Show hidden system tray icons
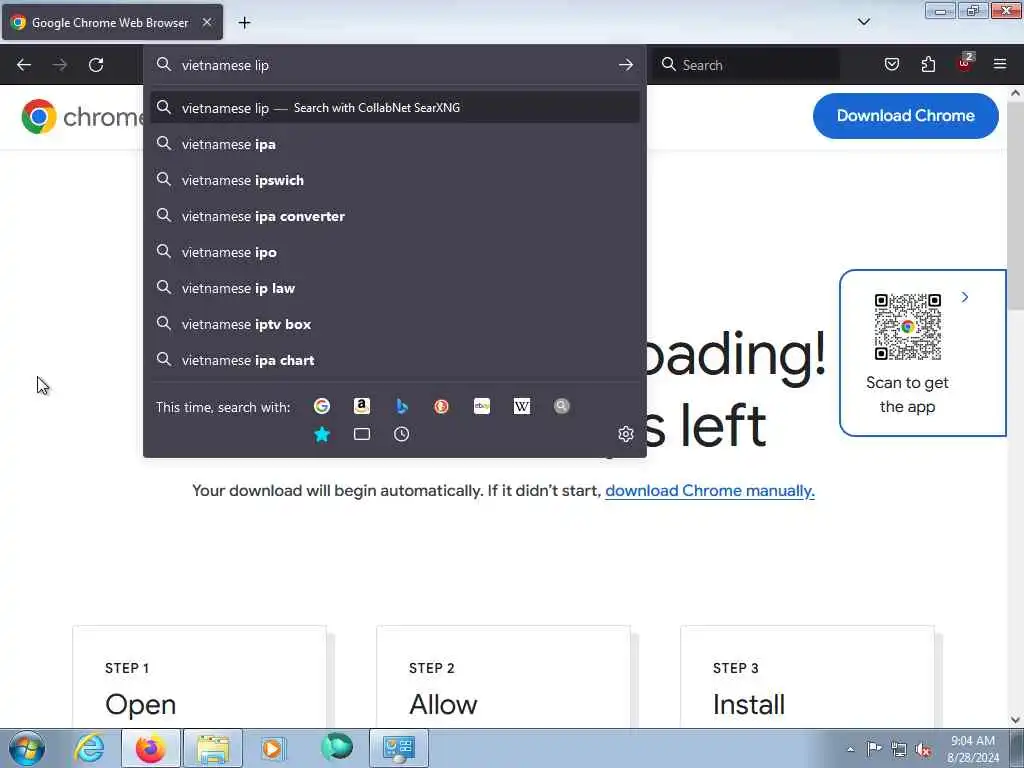 pyautogui.click(x=850, y=749)
